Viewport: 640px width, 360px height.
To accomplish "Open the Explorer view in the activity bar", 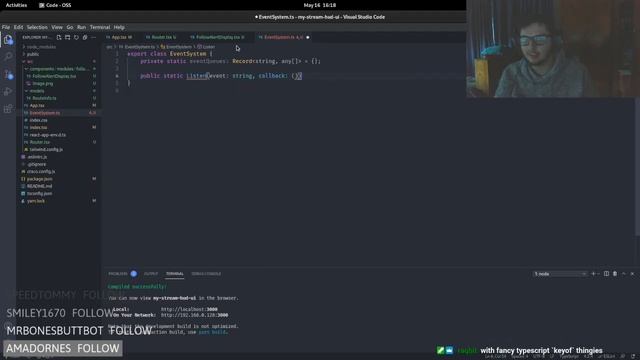I will 8,40.
